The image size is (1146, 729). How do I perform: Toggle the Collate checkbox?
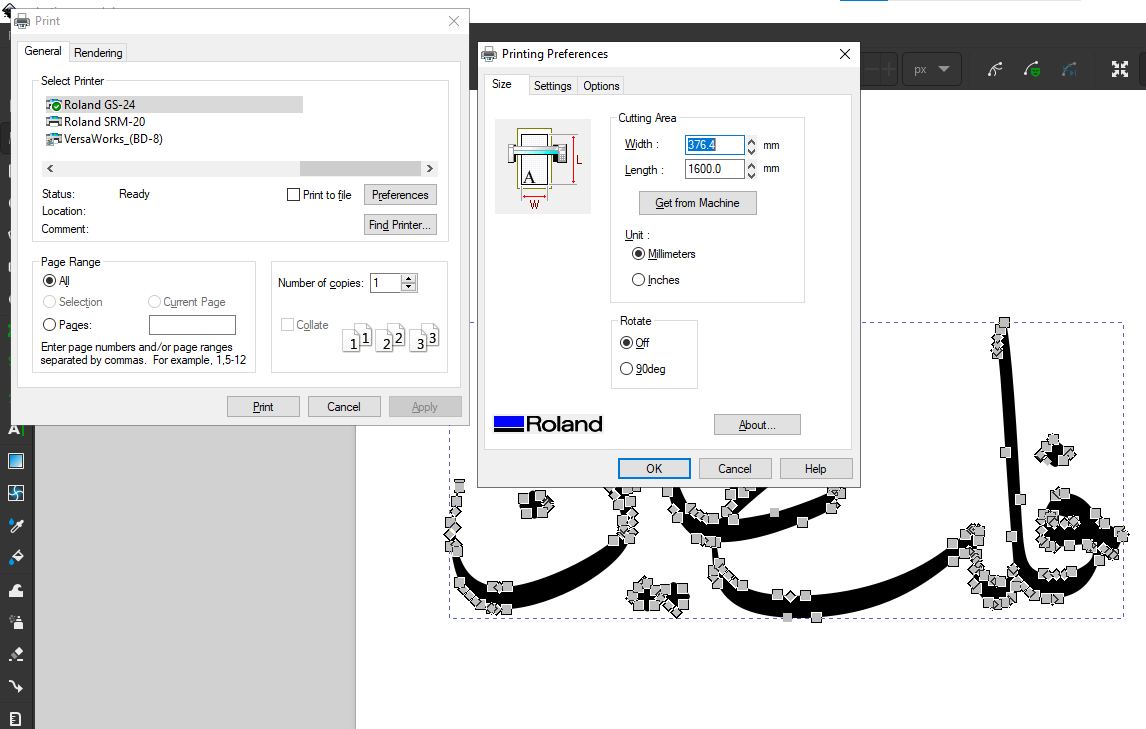click(x=288, y=325)
